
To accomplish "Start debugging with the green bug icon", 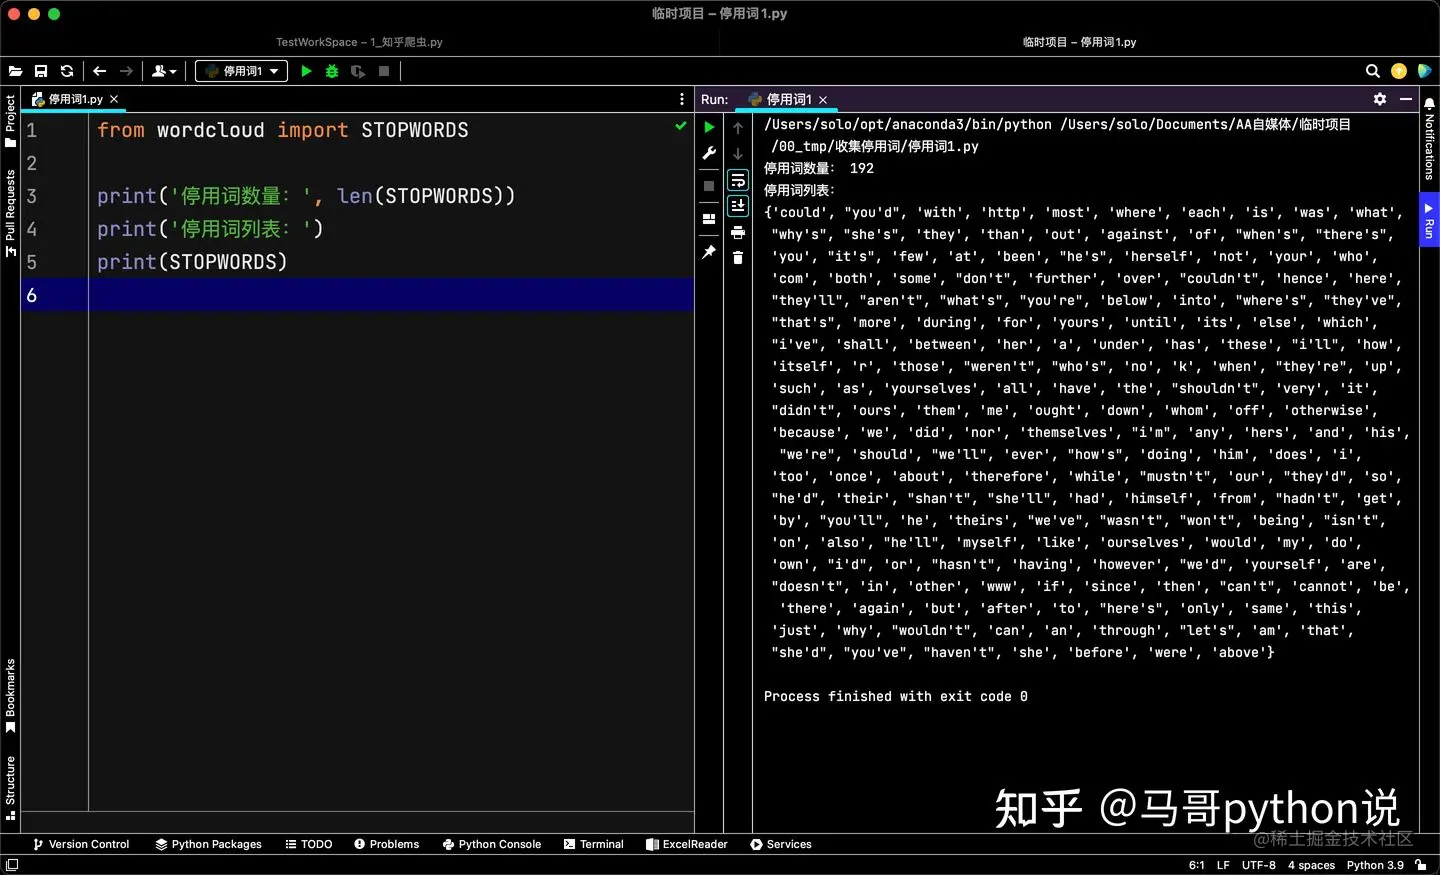I will tap(332, 71).
